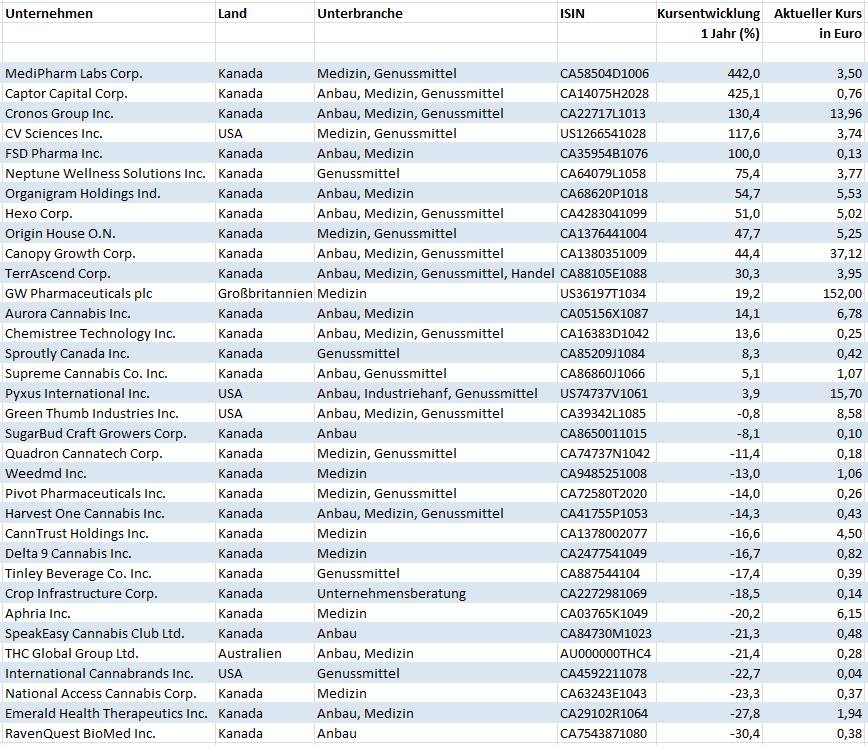Screen dimensions: 868x745
Task: Click the MediPharm Labs Corp. cell
Action: 108,73
